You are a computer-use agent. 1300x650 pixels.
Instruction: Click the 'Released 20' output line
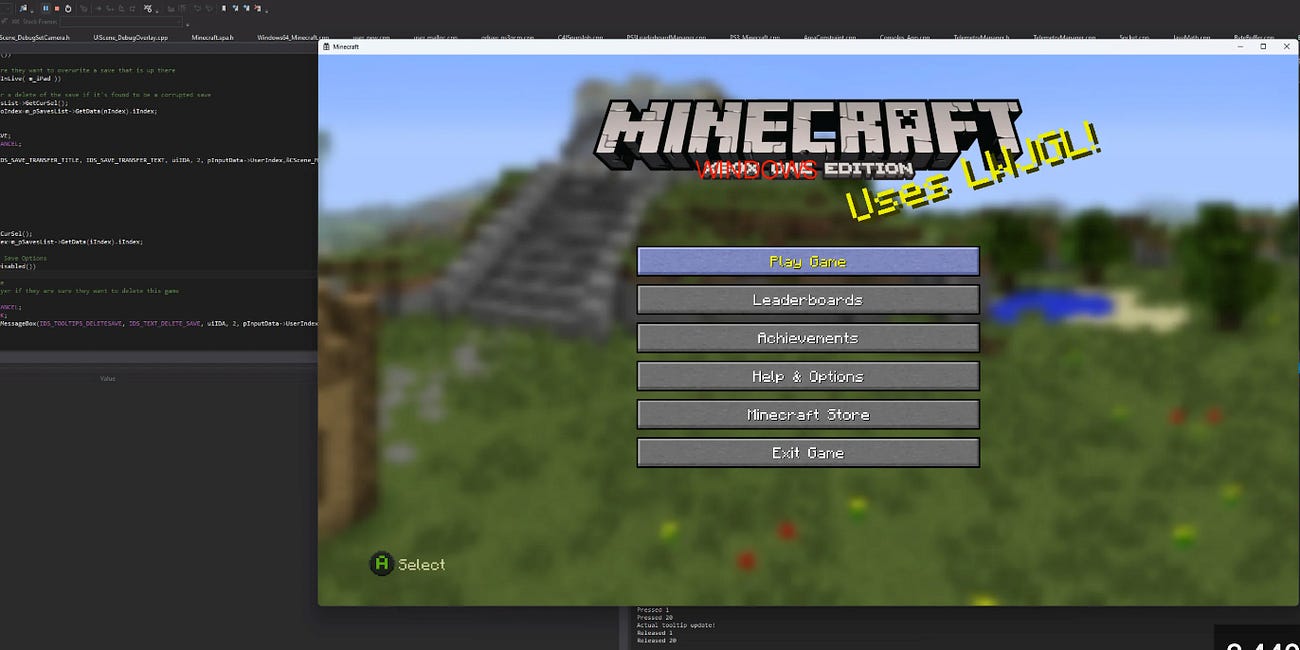[656, 640]
